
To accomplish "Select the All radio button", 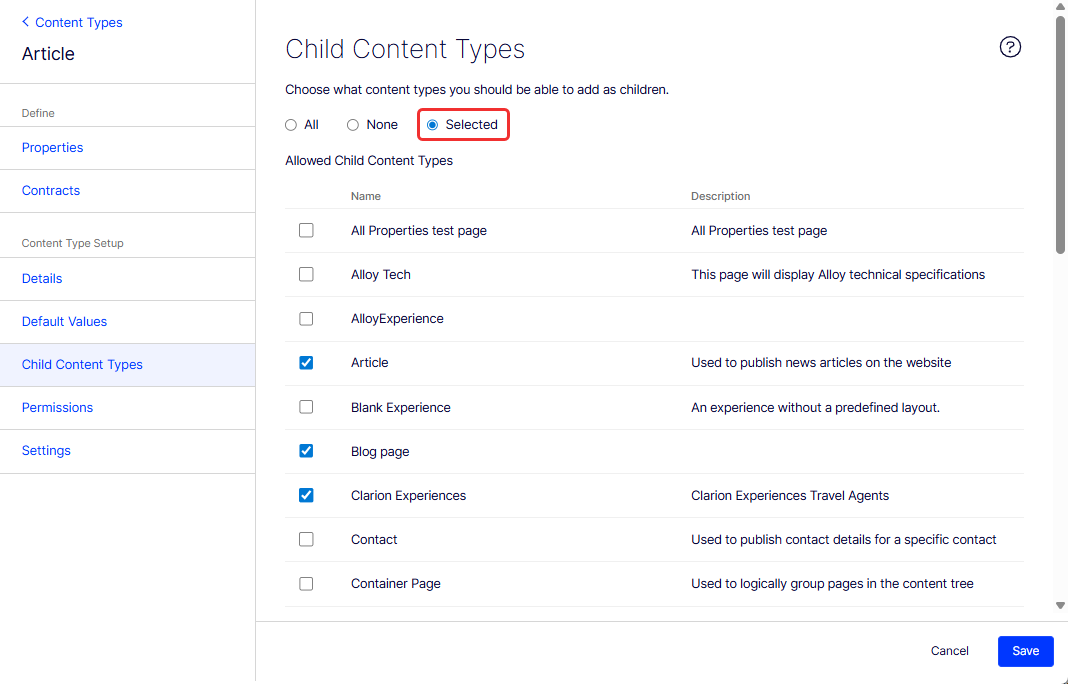I will tap(291, 125).
